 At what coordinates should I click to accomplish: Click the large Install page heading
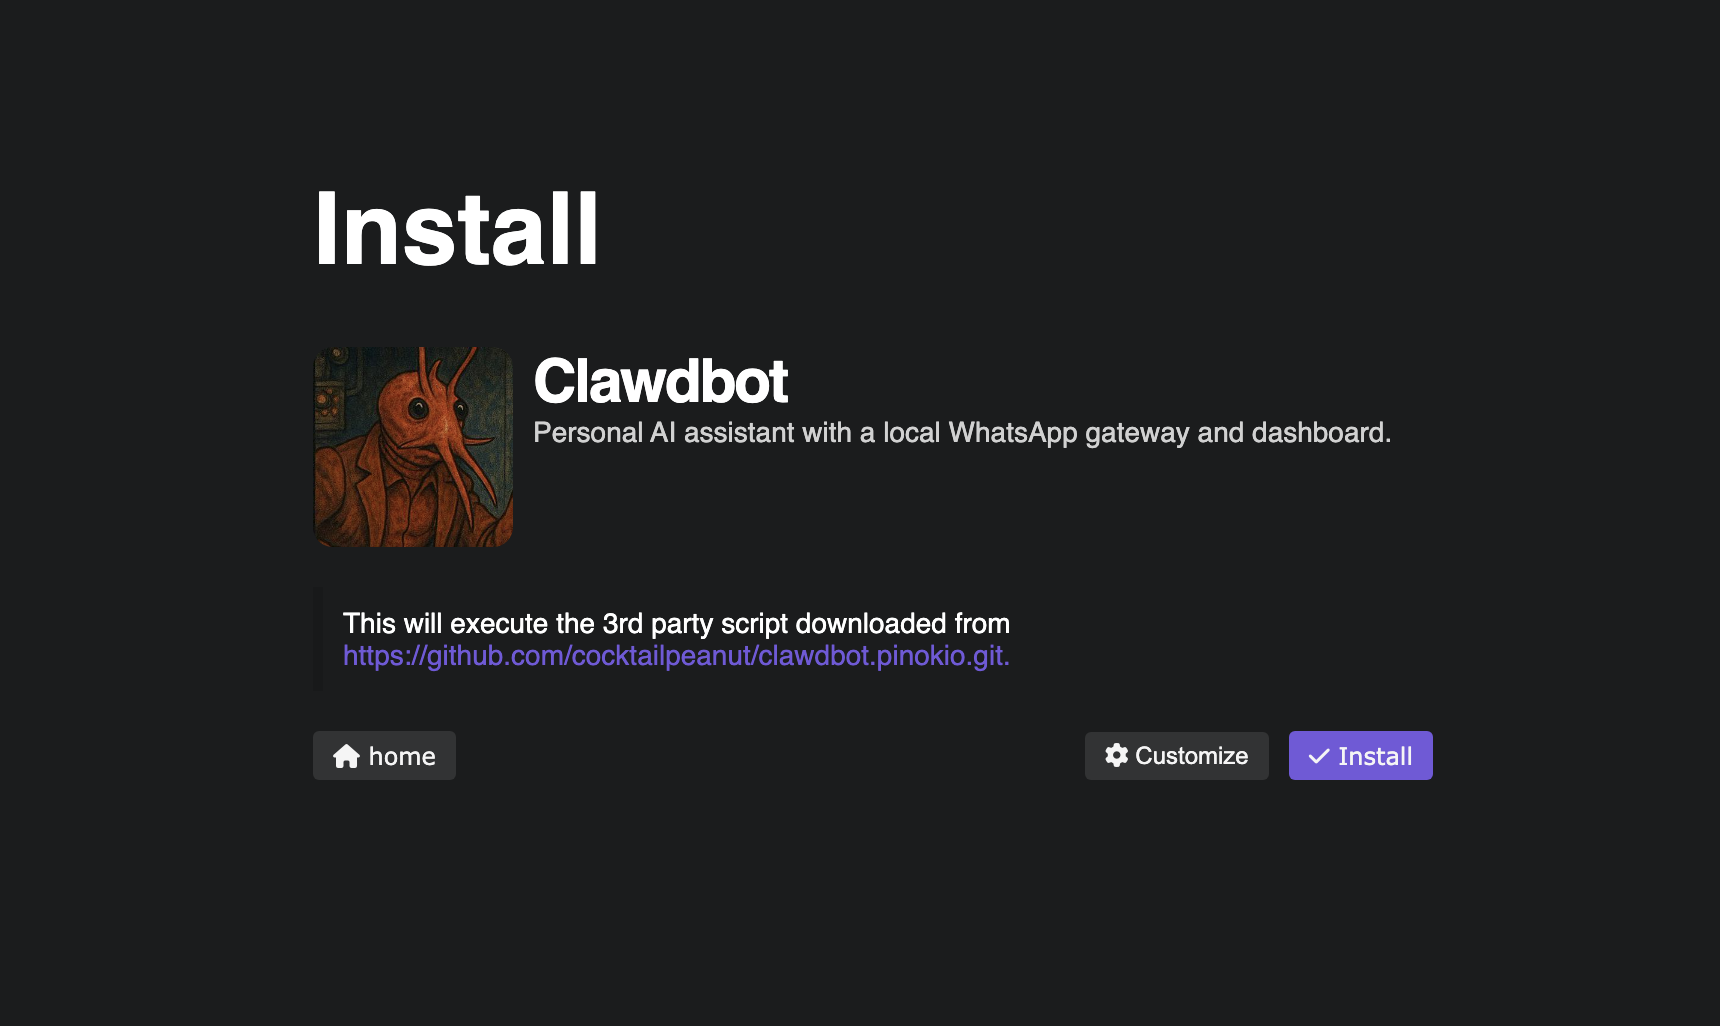coord(456,230)
